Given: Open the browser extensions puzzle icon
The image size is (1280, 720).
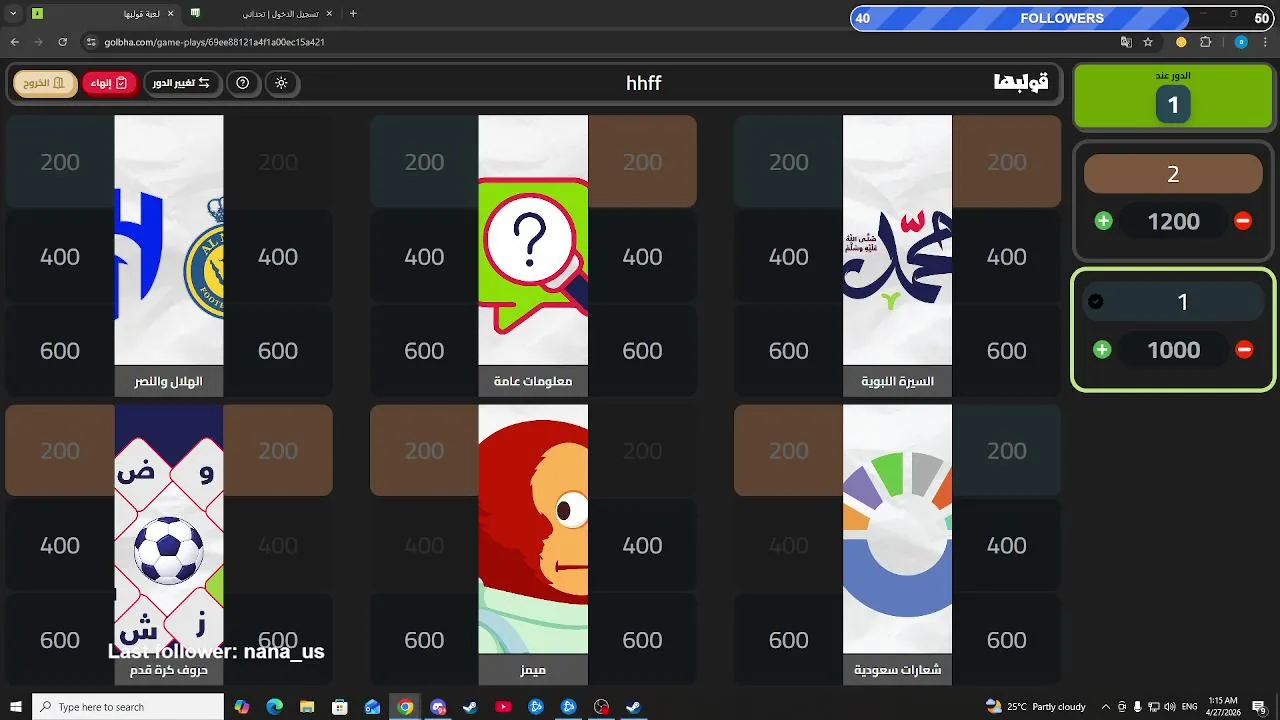Looking at the screenshot, I should 1205,42.
